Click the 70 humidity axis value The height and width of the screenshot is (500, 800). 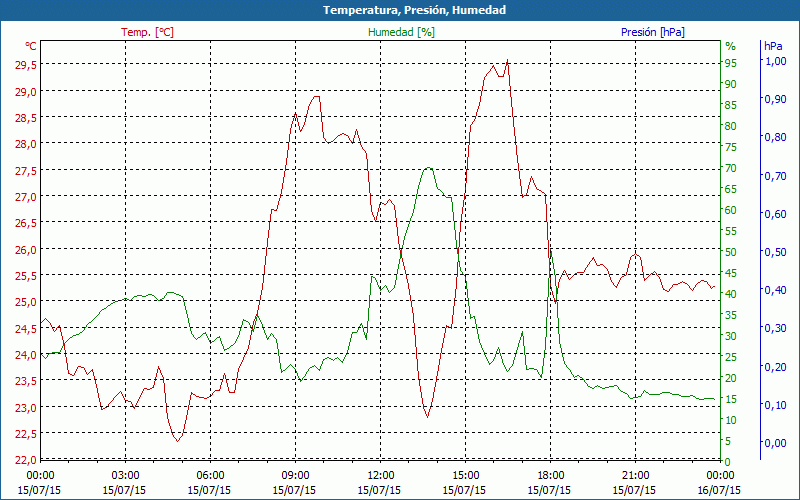click(x=731, y=168)
